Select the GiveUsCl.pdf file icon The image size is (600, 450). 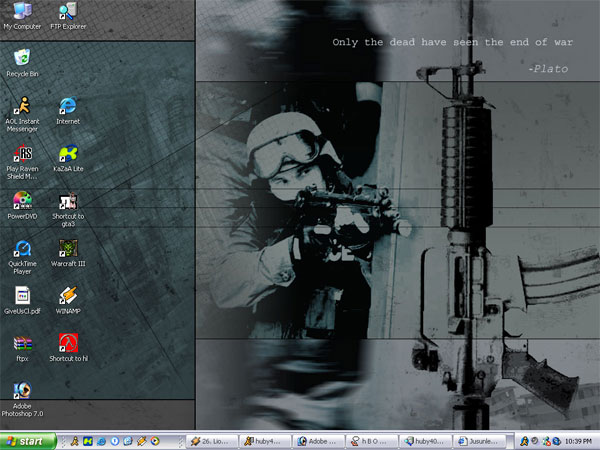click(x=22, y=295)
